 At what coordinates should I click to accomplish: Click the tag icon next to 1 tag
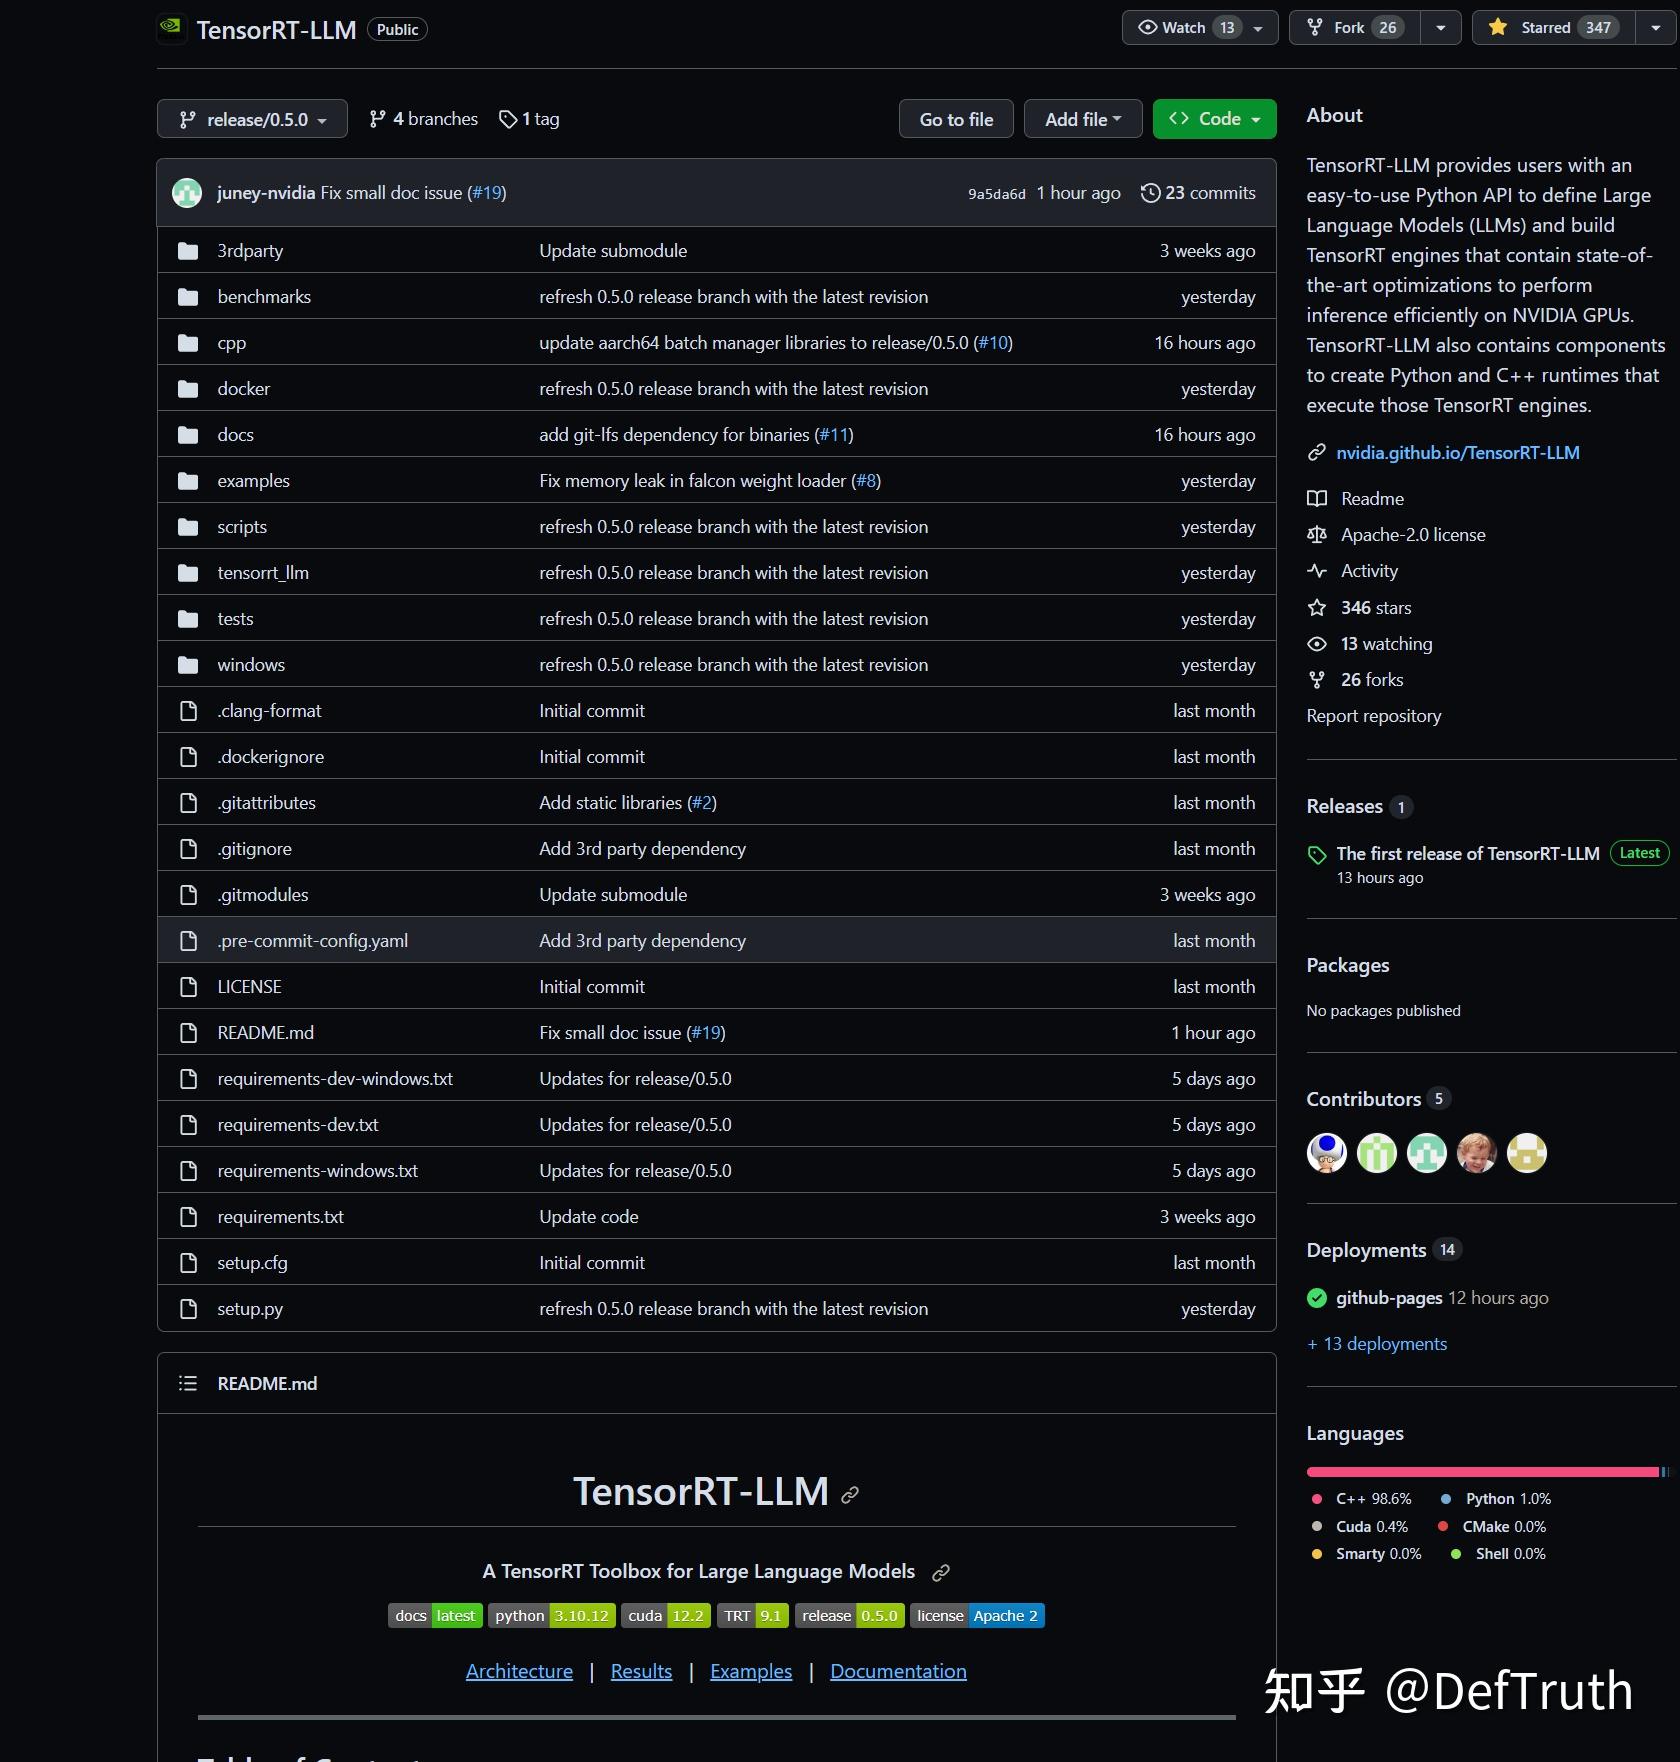[x=508, y=119]
